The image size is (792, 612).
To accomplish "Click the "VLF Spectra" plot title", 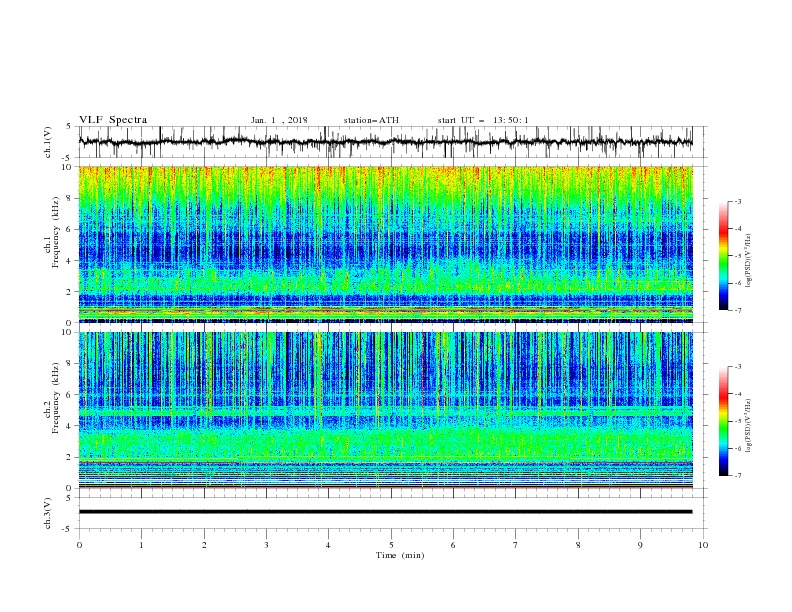I will tap(113, 120).
